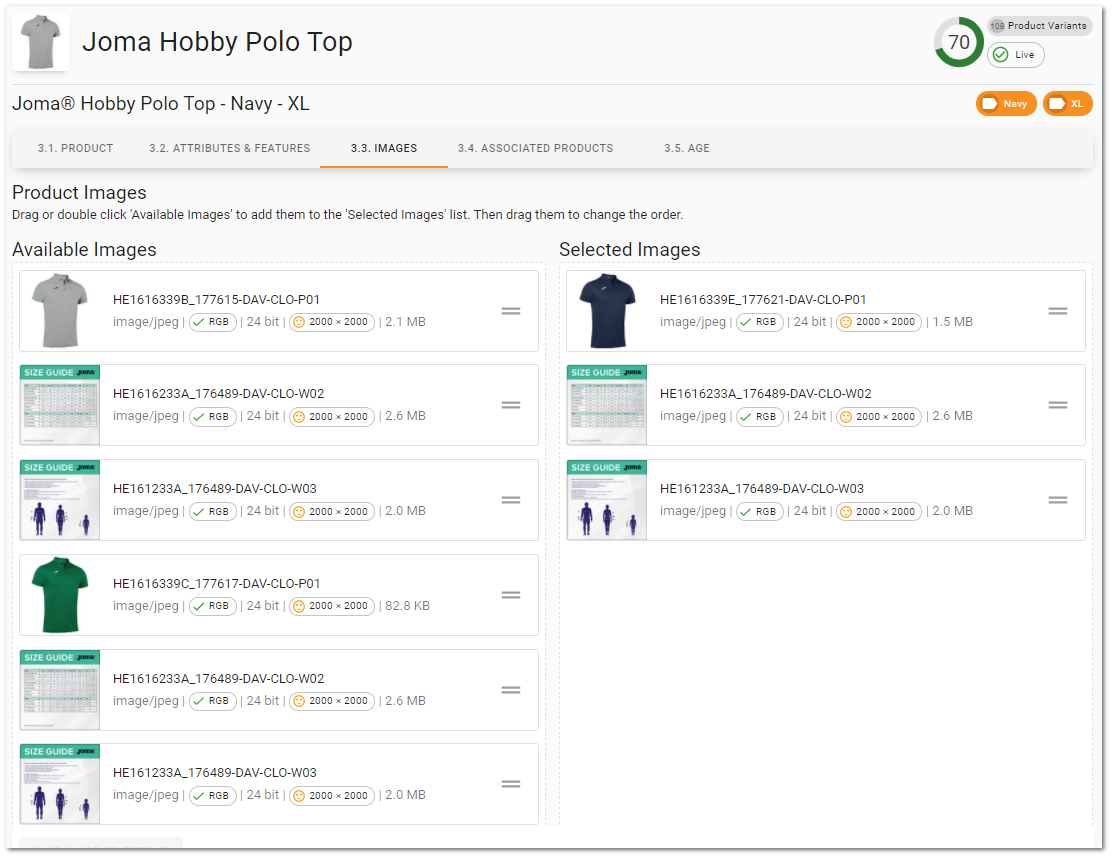The width and height of the screenshot is (1112, 858).
Task: Click drag handle for selected HE1616339E_177621 navy image
Action: click(1057, 311)
